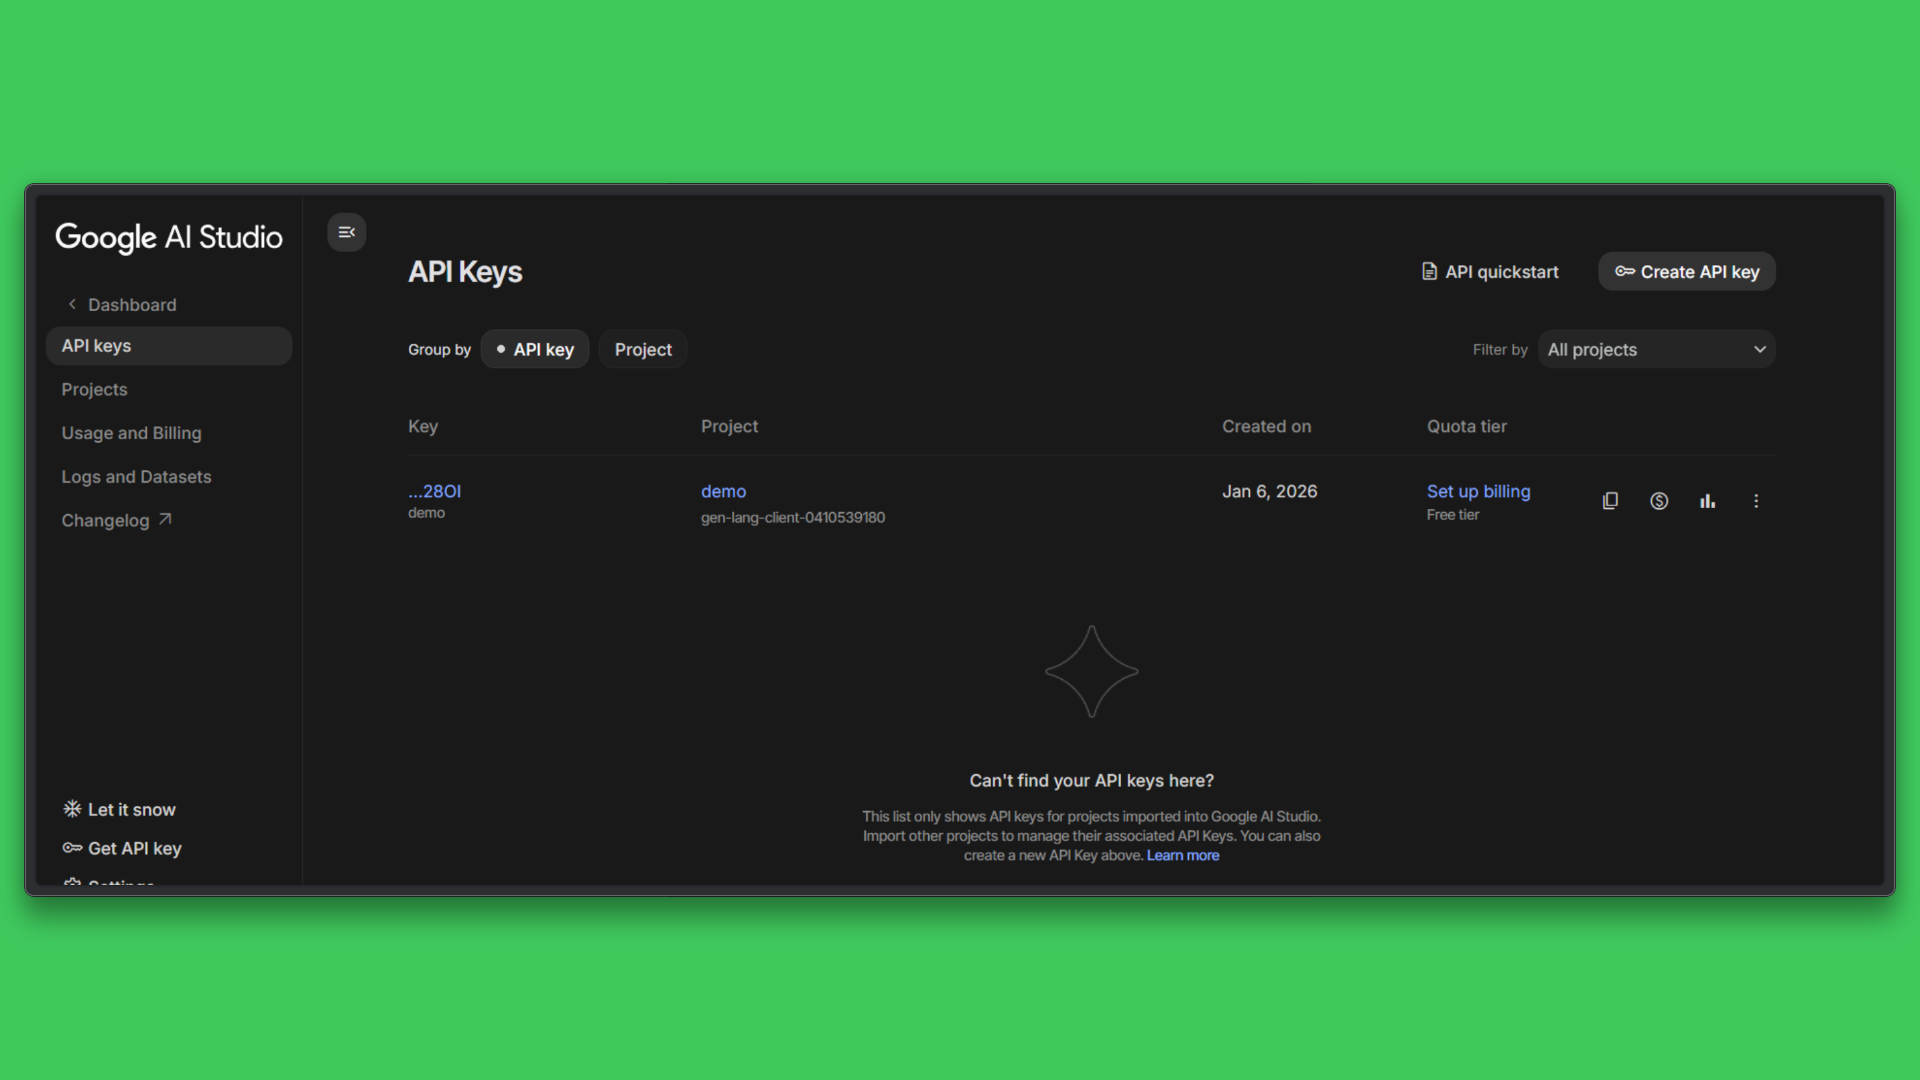The width and height of the screenshot is (1920, 1080).
Task: Toggle grouping to Project
Action: coord(642,349)
